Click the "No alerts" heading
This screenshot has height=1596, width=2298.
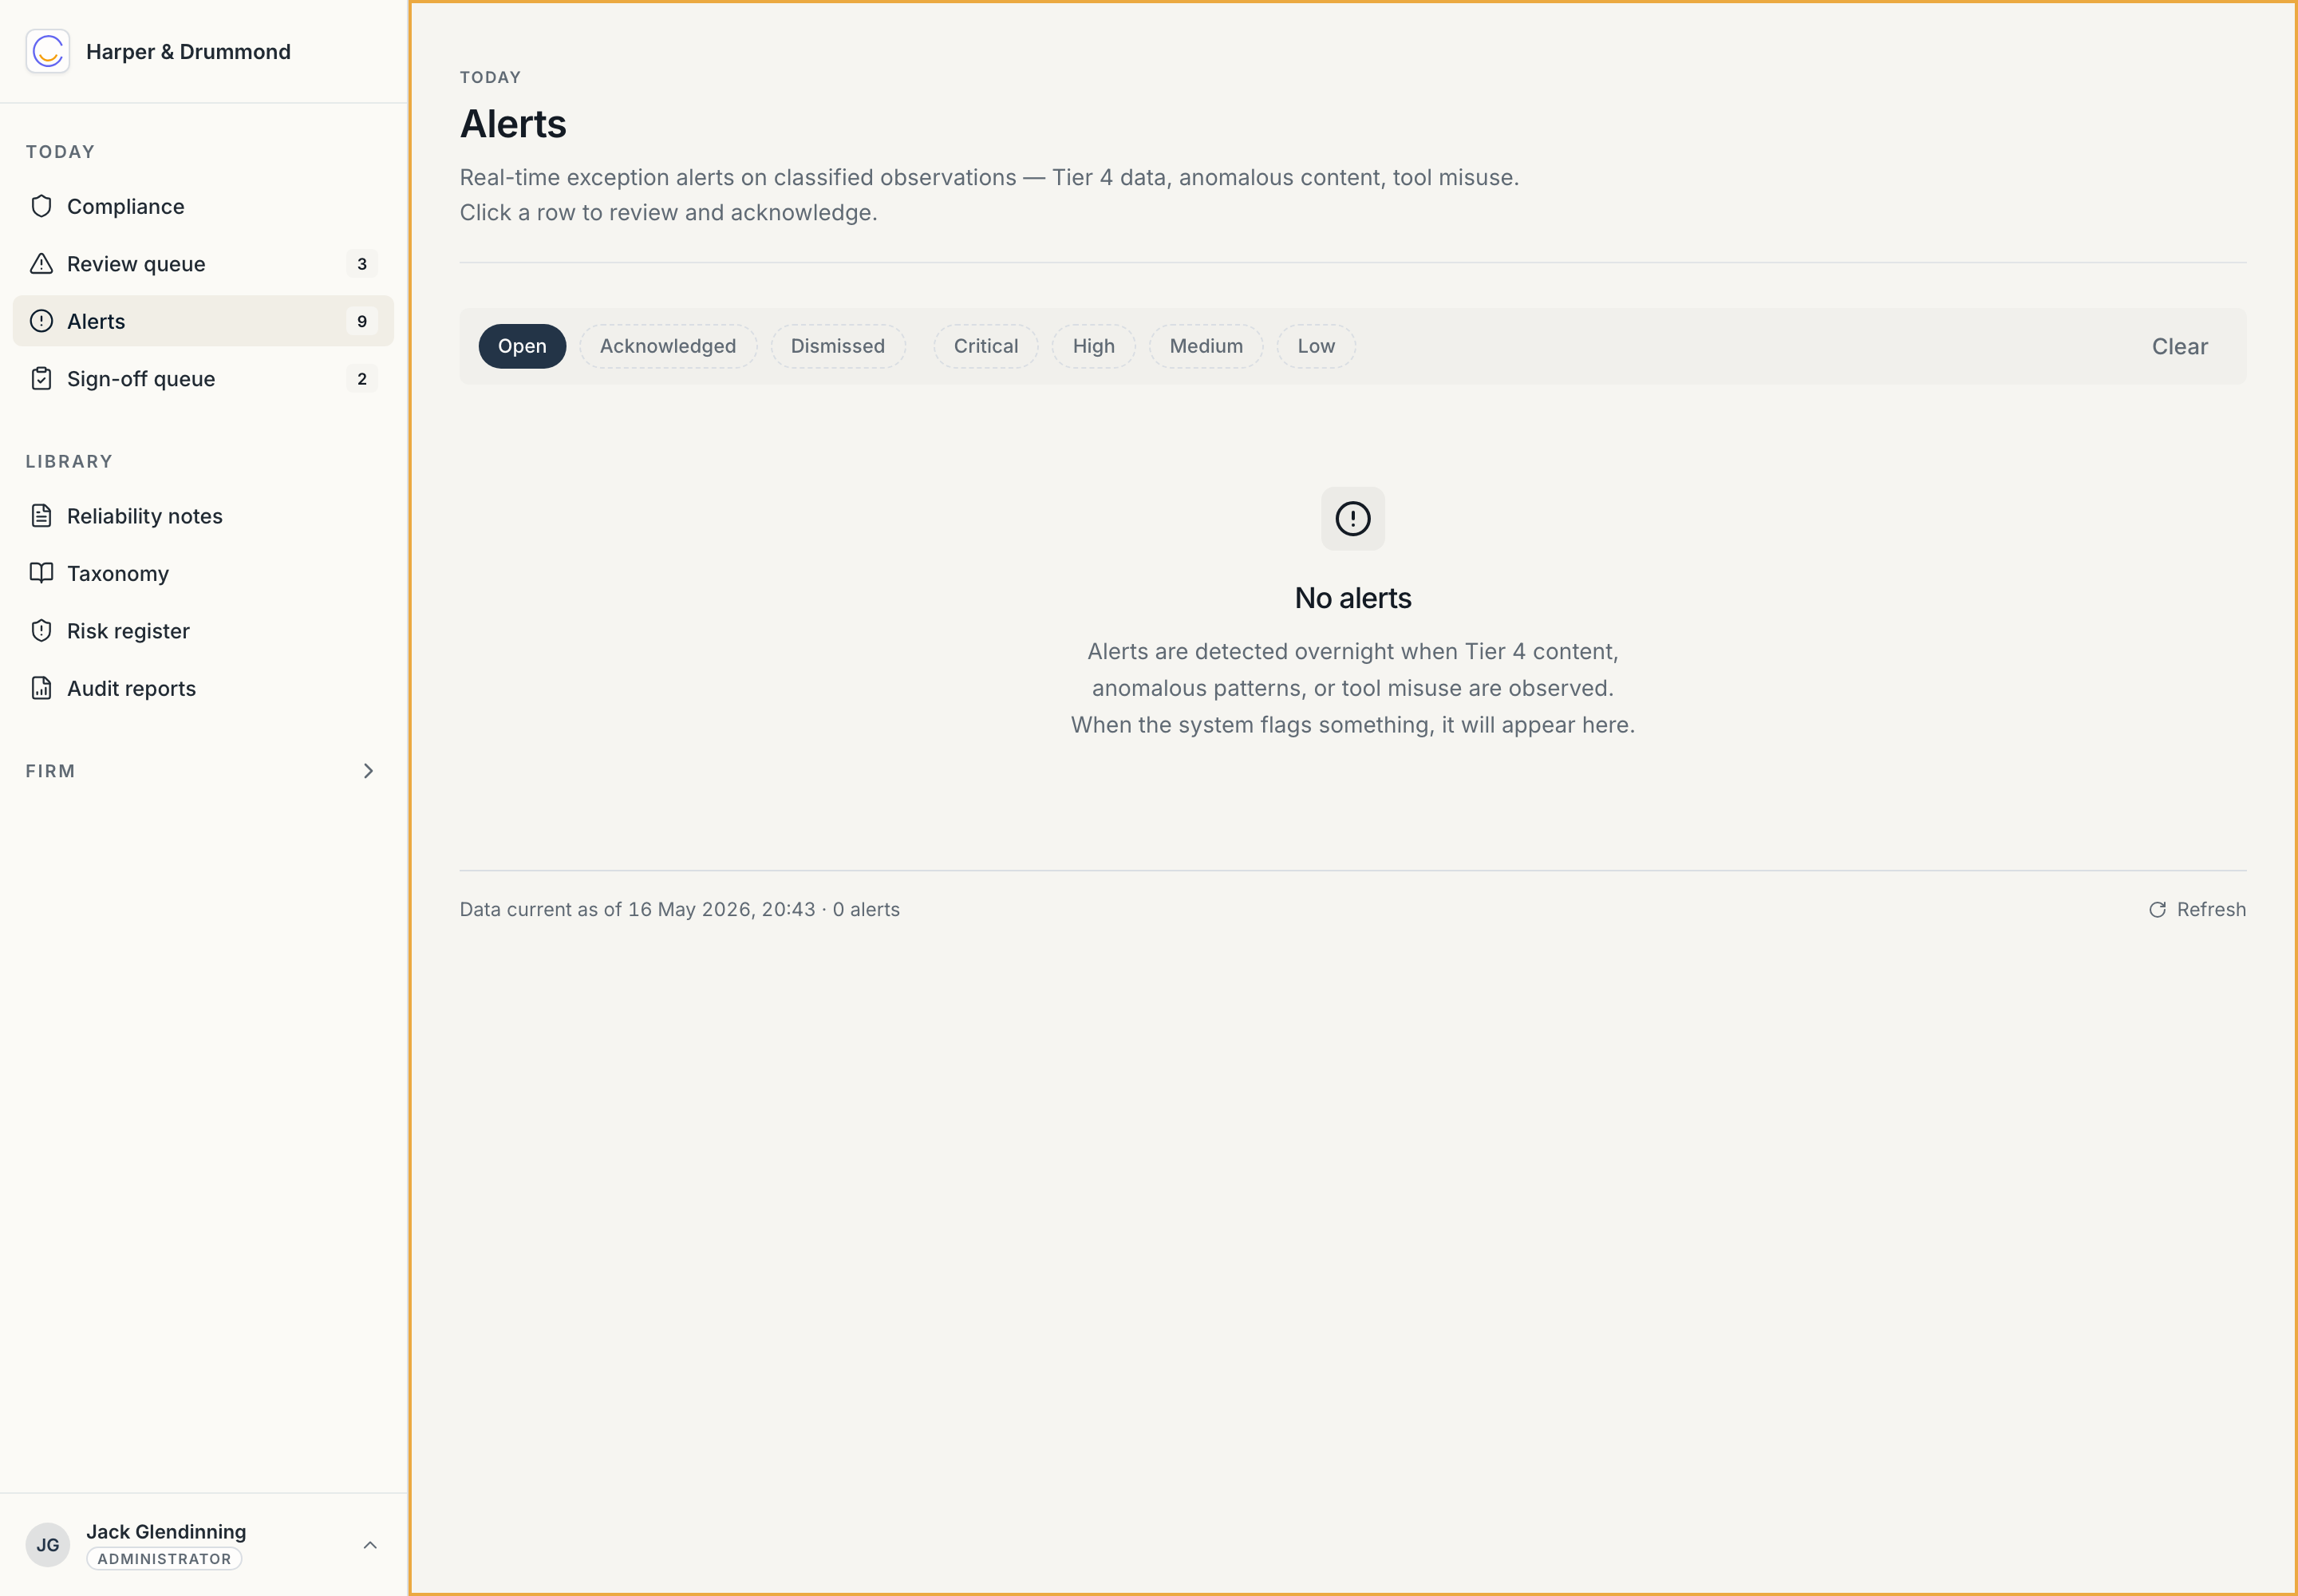[1353, 598]
